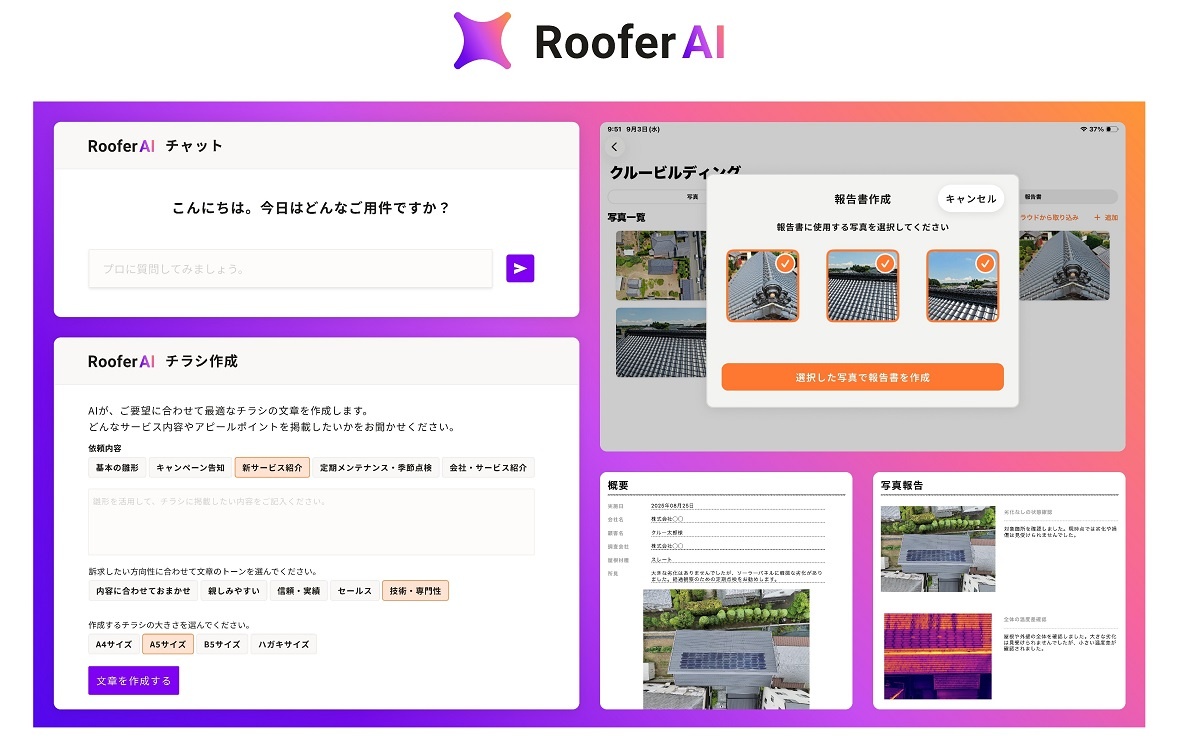
Task: Uncheck the first roof ornament photo
Action: [785, 263]
